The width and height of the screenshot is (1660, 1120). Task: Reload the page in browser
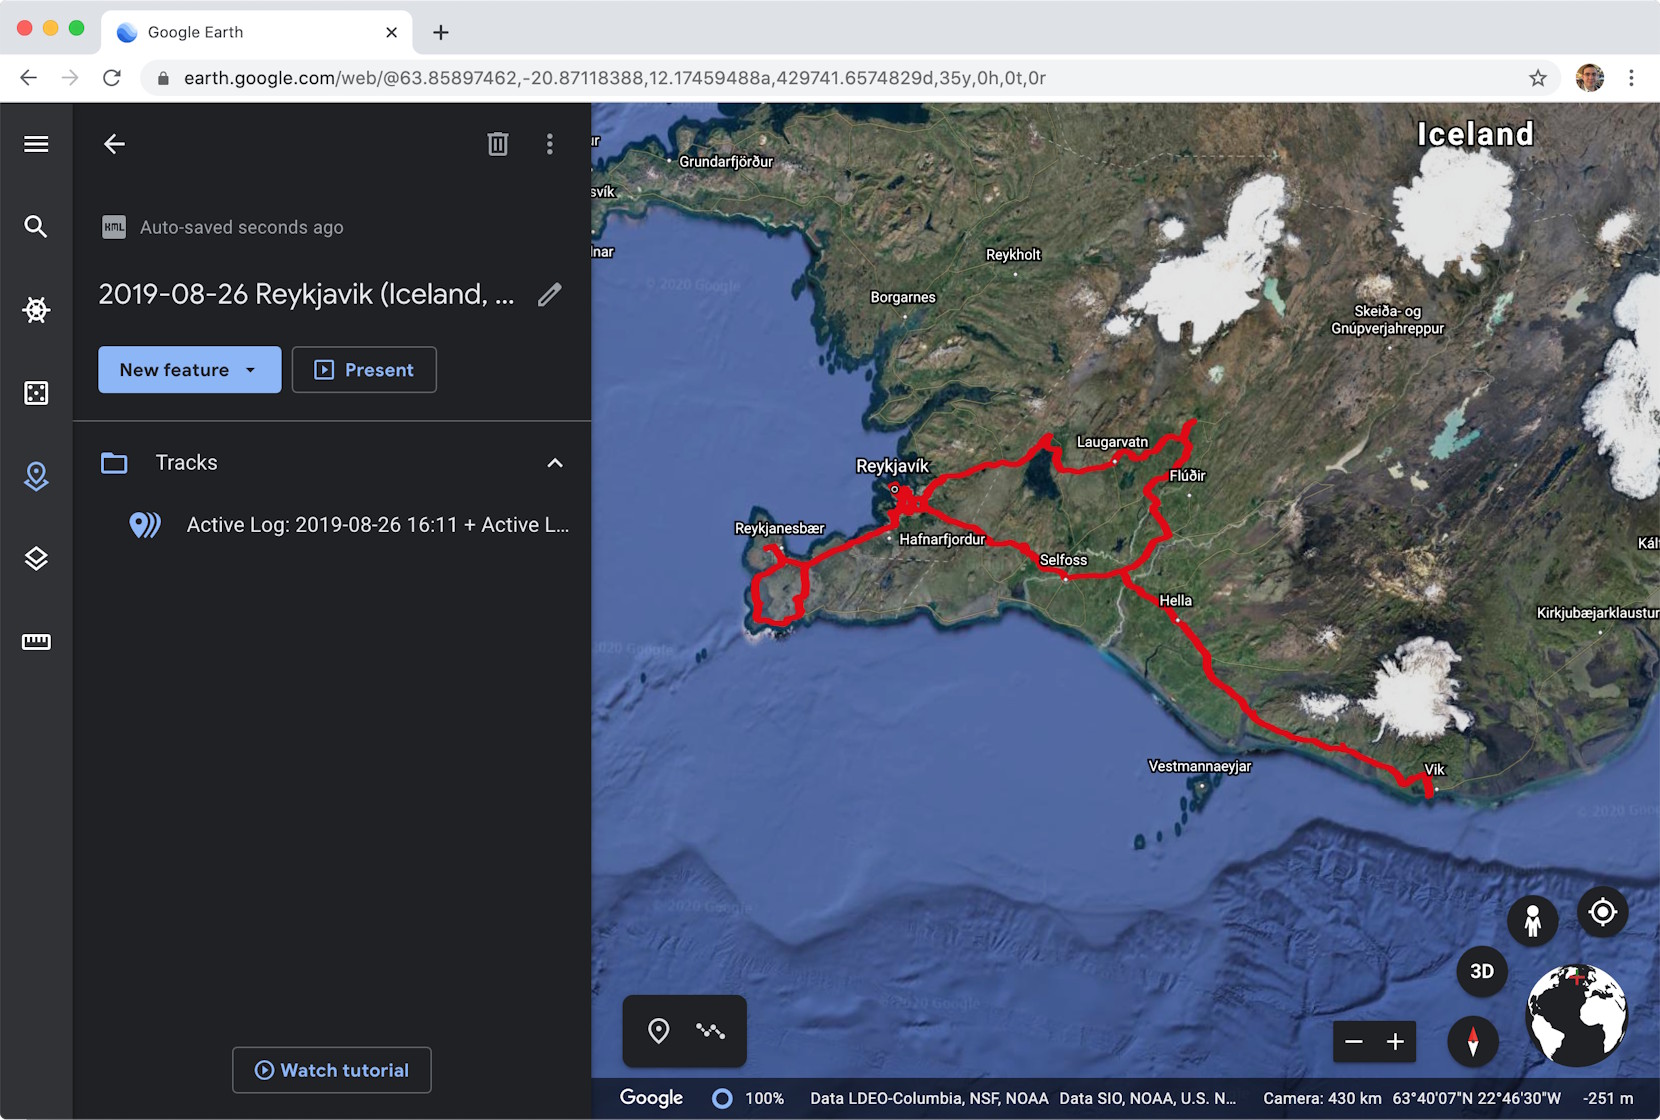112,78
